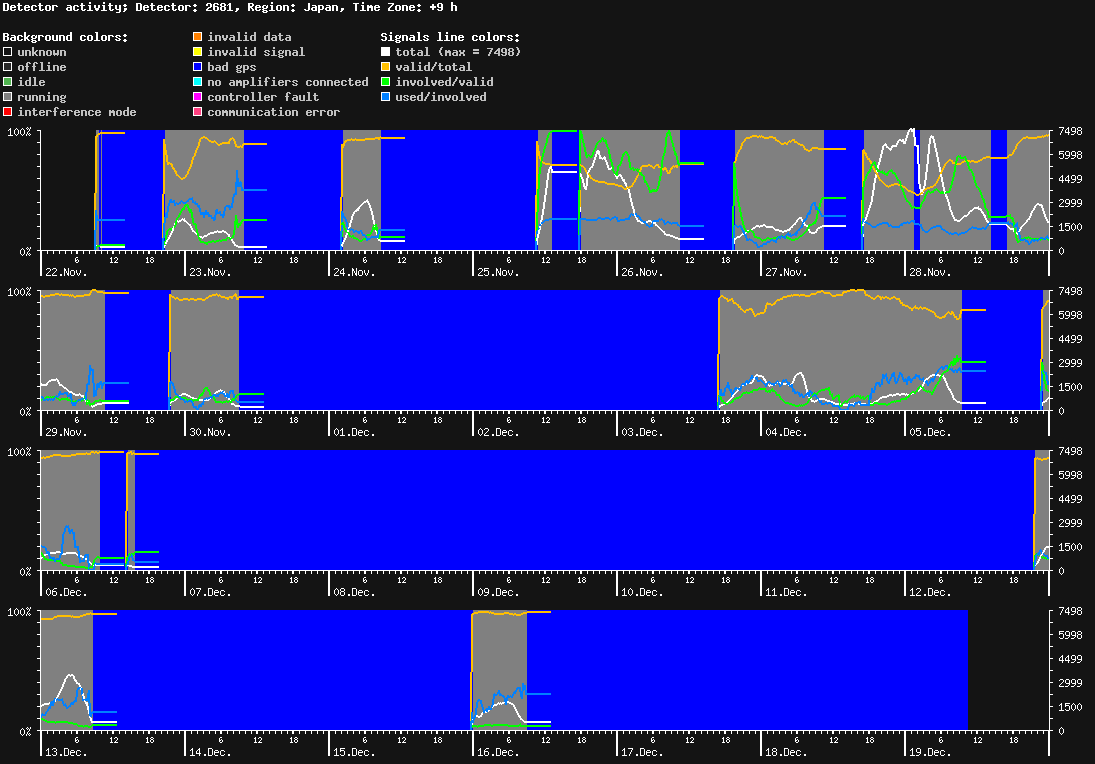1095x764 pixels.
Task: Select the magenta 'controller fault' legend swatch
Action: 197,97
